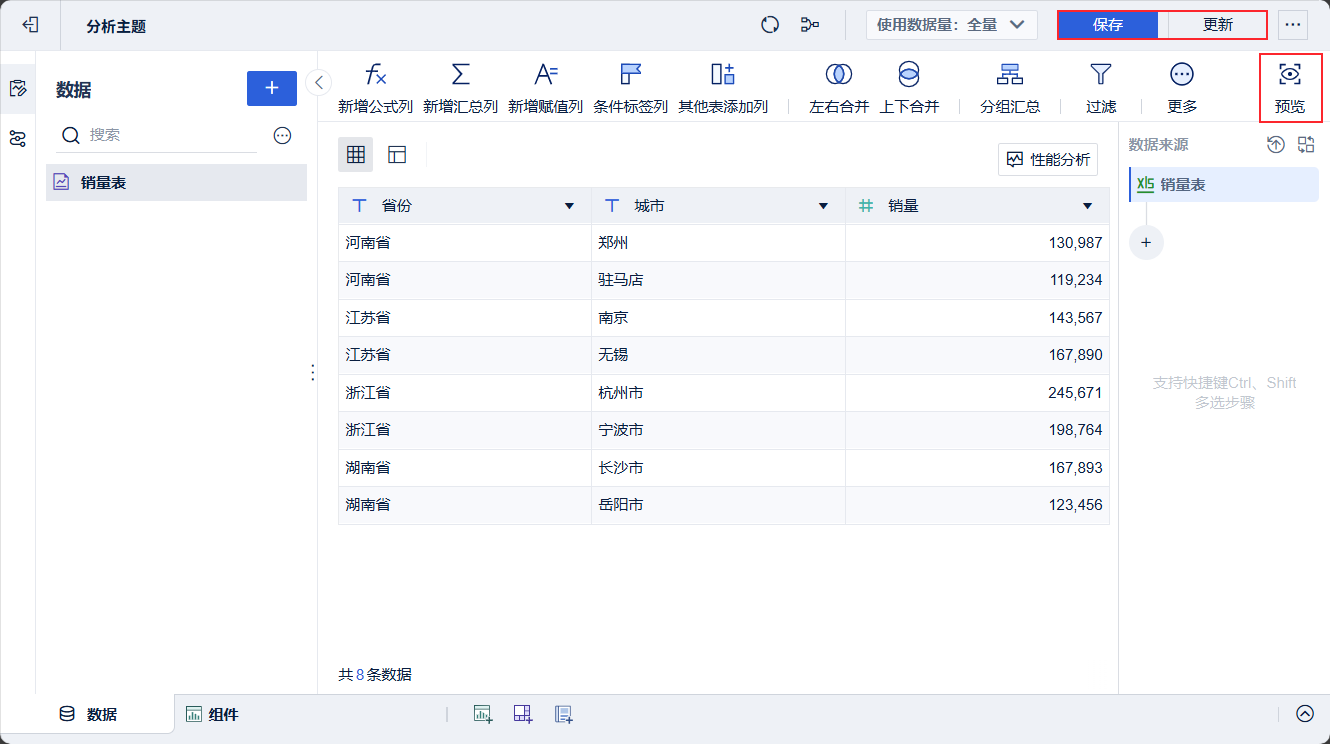This screenshot has width=1330, height=744.
Task: Add a step with the plus circle
Action: click(1146, 243)
